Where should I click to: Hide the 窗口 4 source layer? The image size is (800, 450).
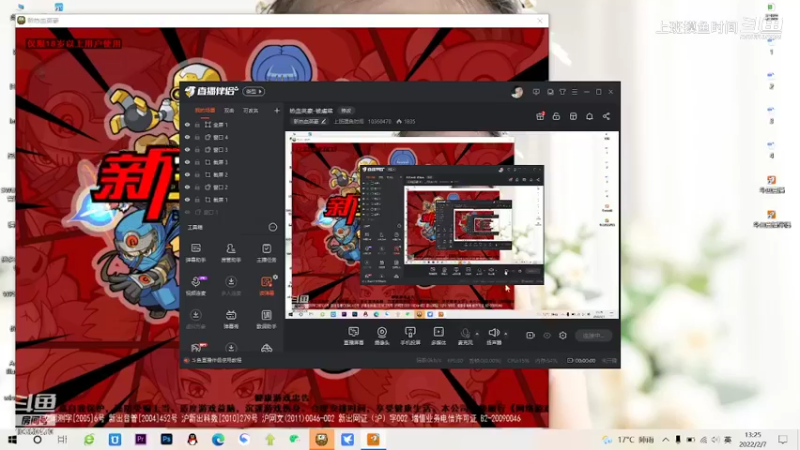click(x=187, y=137)
